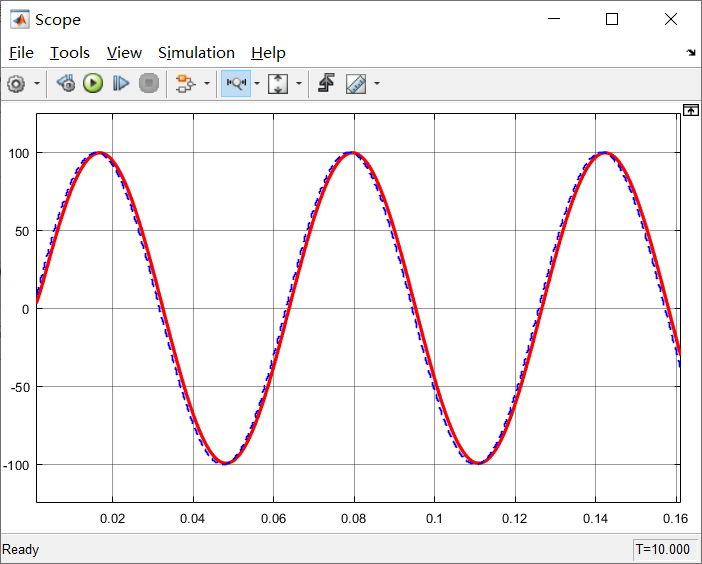Click the 0.14 x-axis tick label
Viewport: 702px width, 564px height.
pos(595,519)
